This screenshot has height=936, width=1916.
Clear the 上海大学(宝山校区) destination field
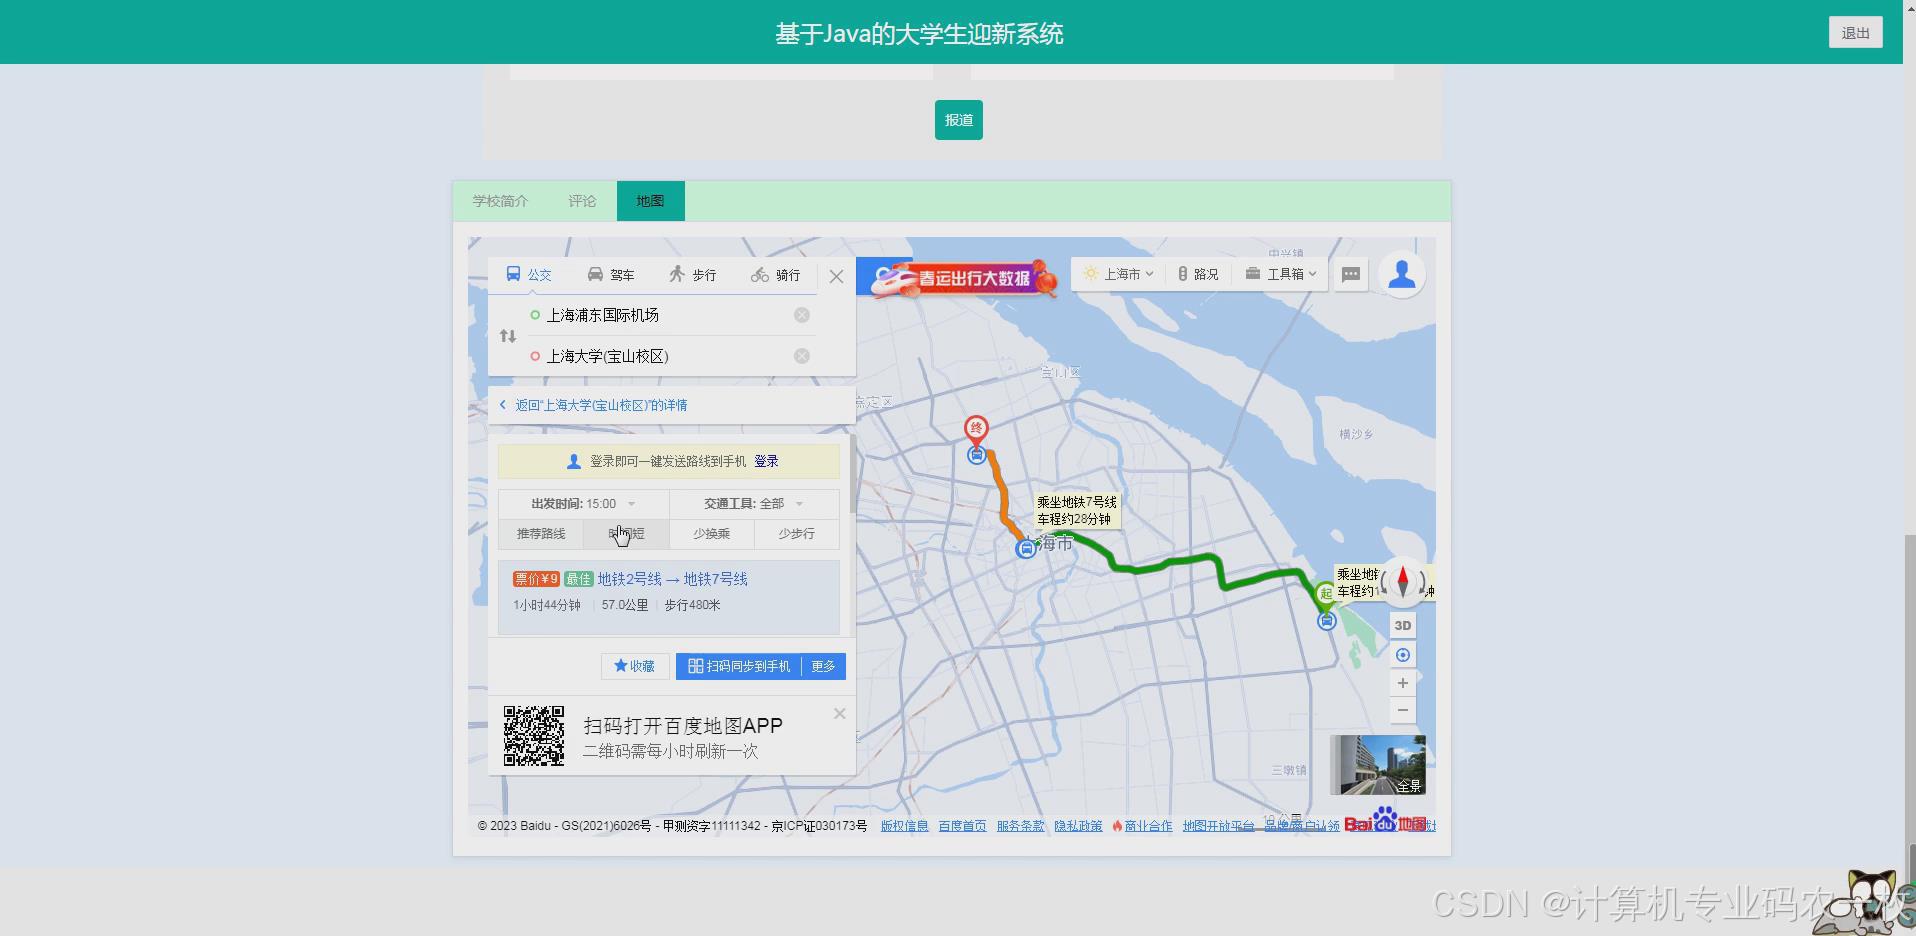click(x=802, y=356)
